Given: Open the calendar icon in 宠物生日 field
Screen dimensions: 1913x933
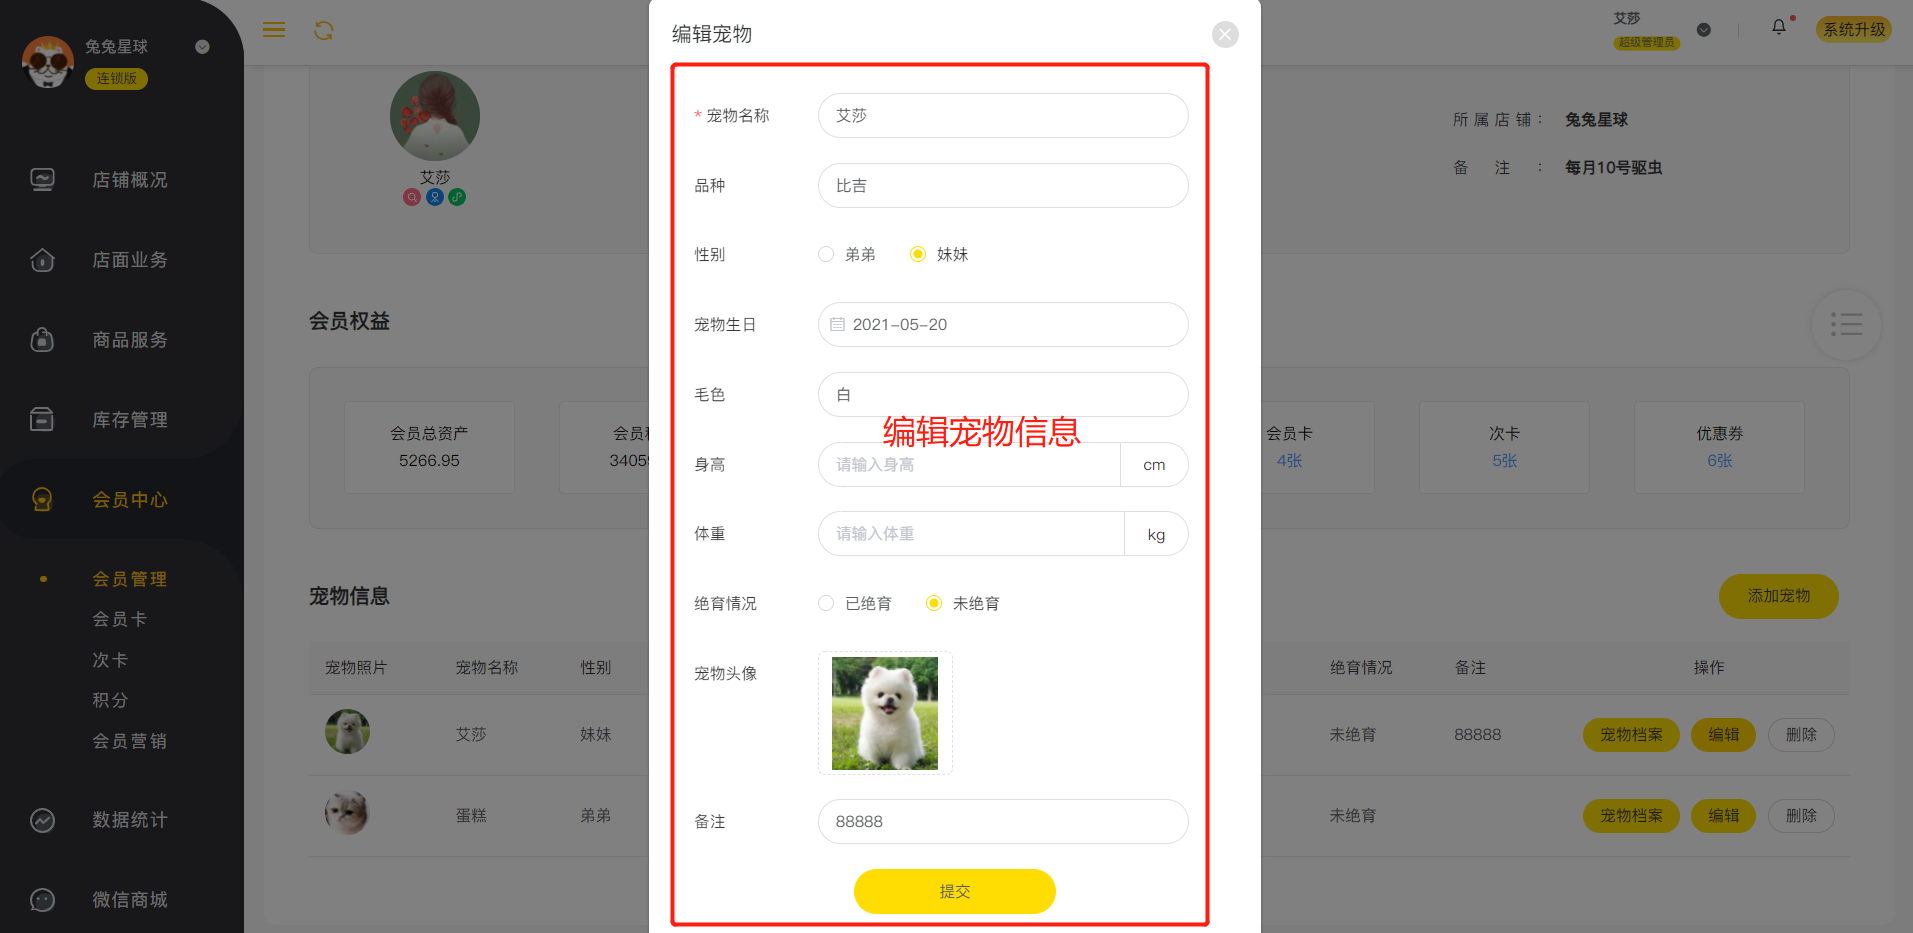Looking at the screenshot, I should [838, 324].
